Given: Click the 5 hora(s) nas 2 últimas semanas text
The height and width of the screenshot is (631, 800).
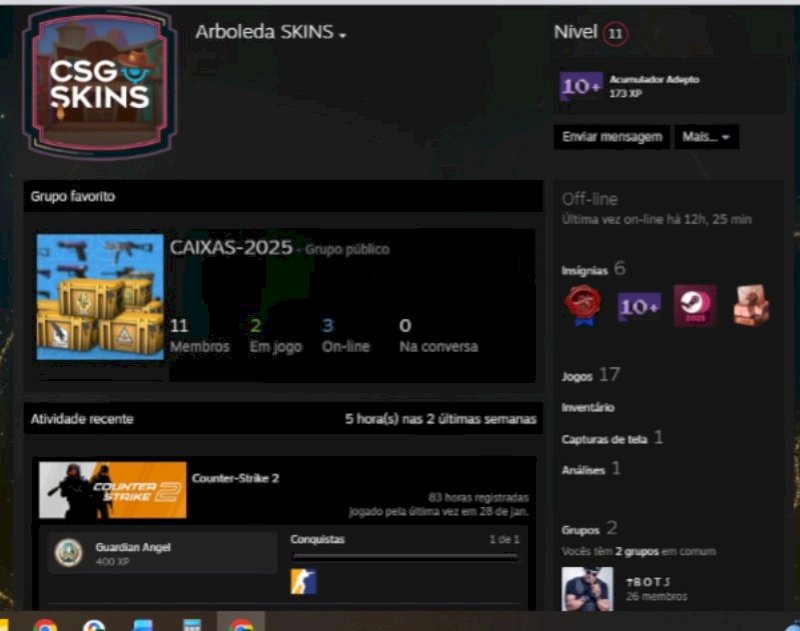Looking at the screenshot, I should (441, 419).
